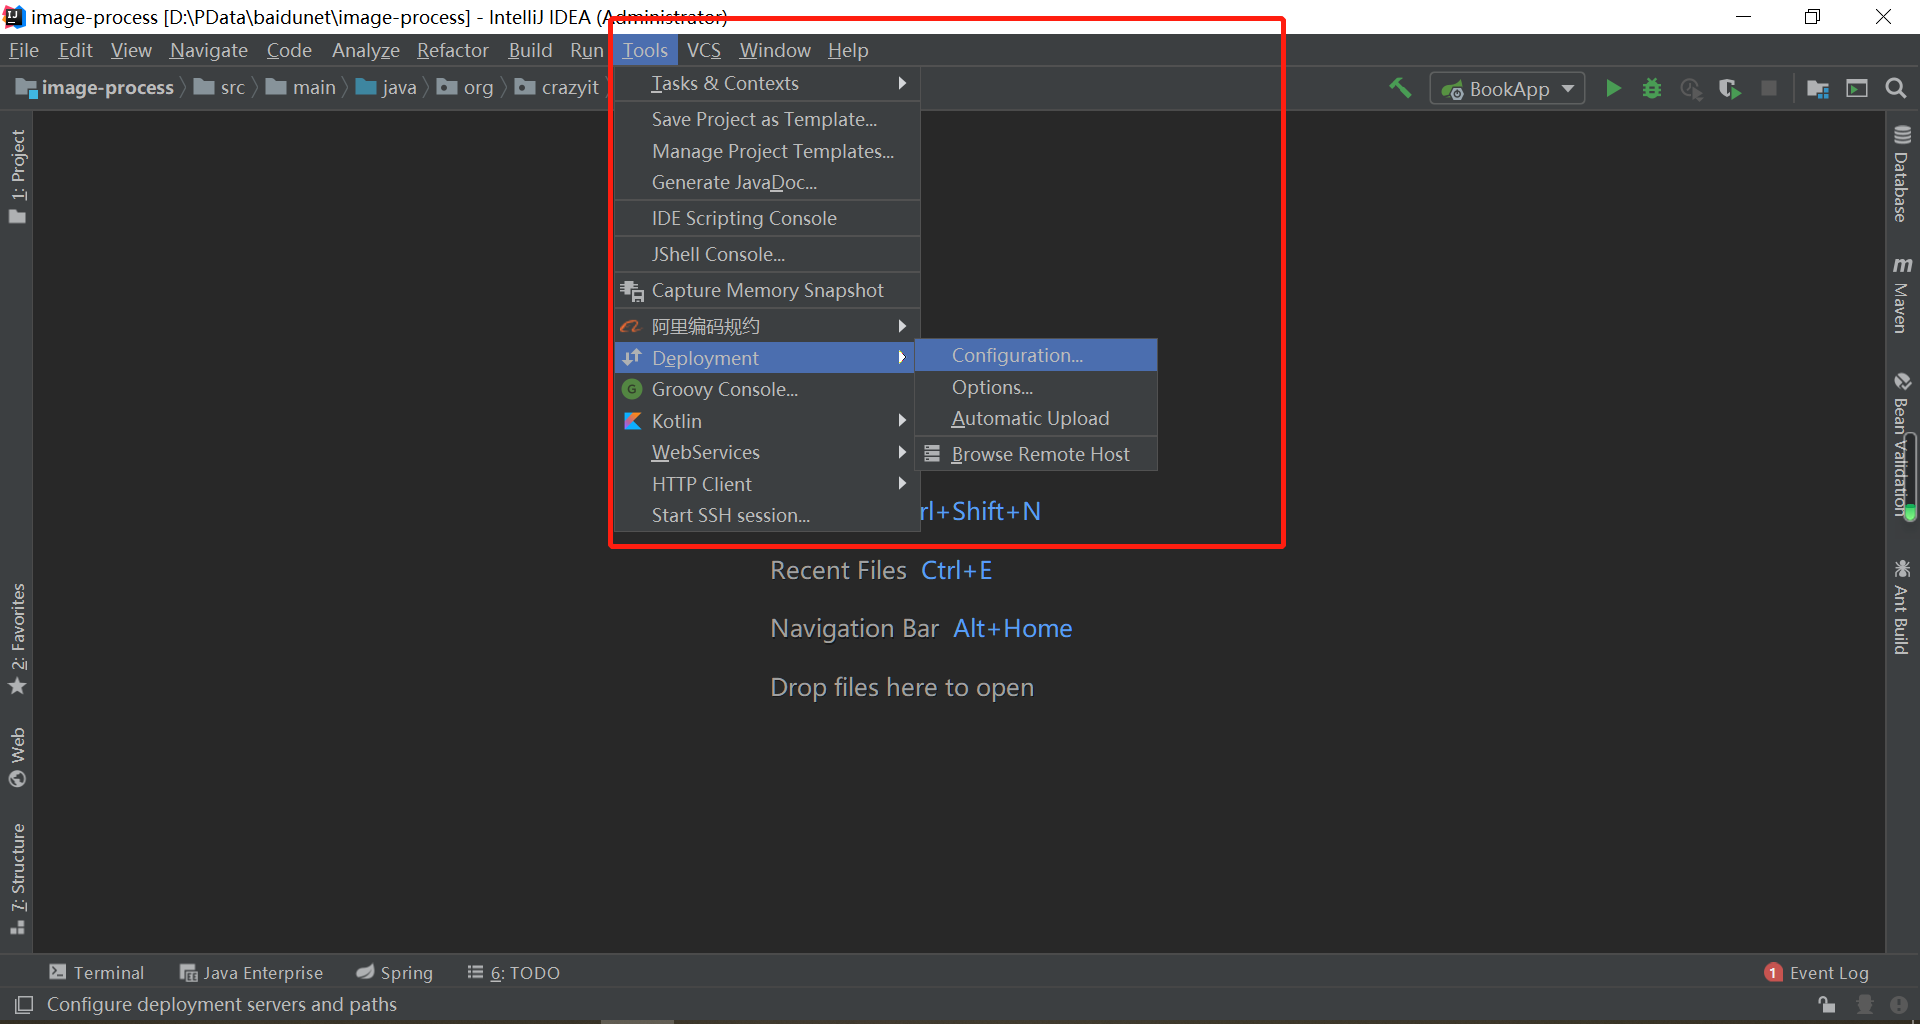Open Search Everywhere via the magnifier icon
Screen dimensions: 1920x1024
pyautogui.click(x=1896, y=88)
